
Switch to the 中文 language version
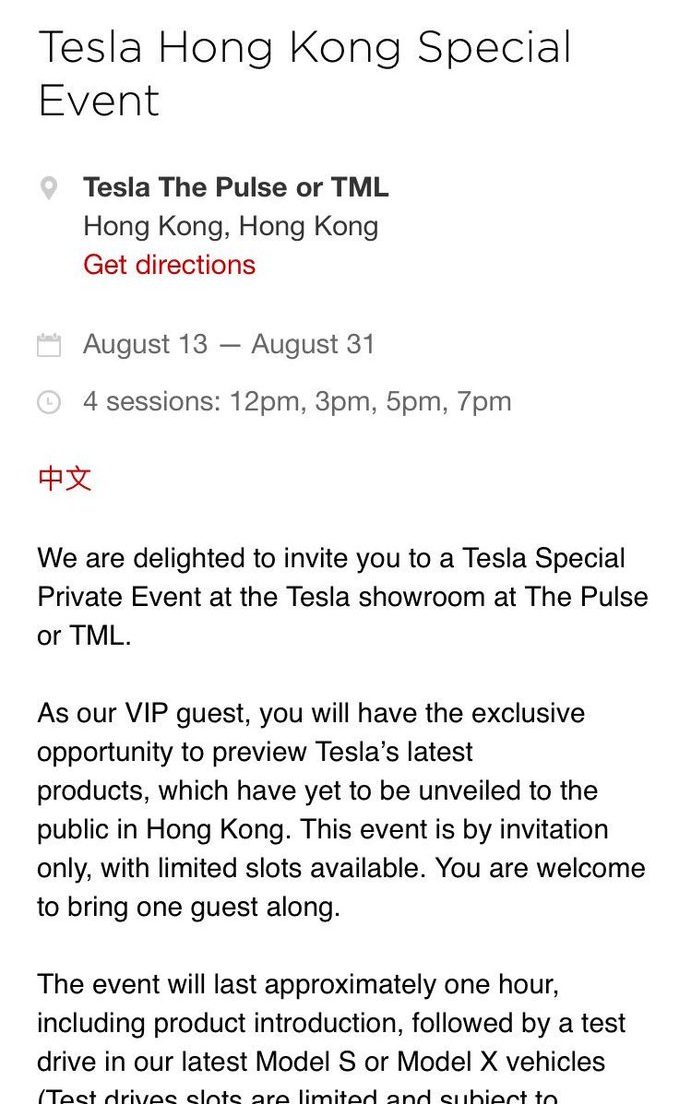click(x=64, y=478)
